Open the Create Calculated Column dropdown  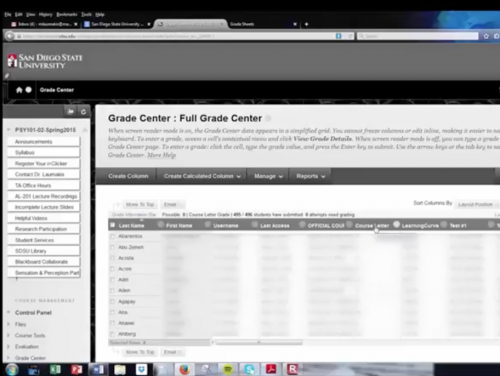tap(202, 176)
